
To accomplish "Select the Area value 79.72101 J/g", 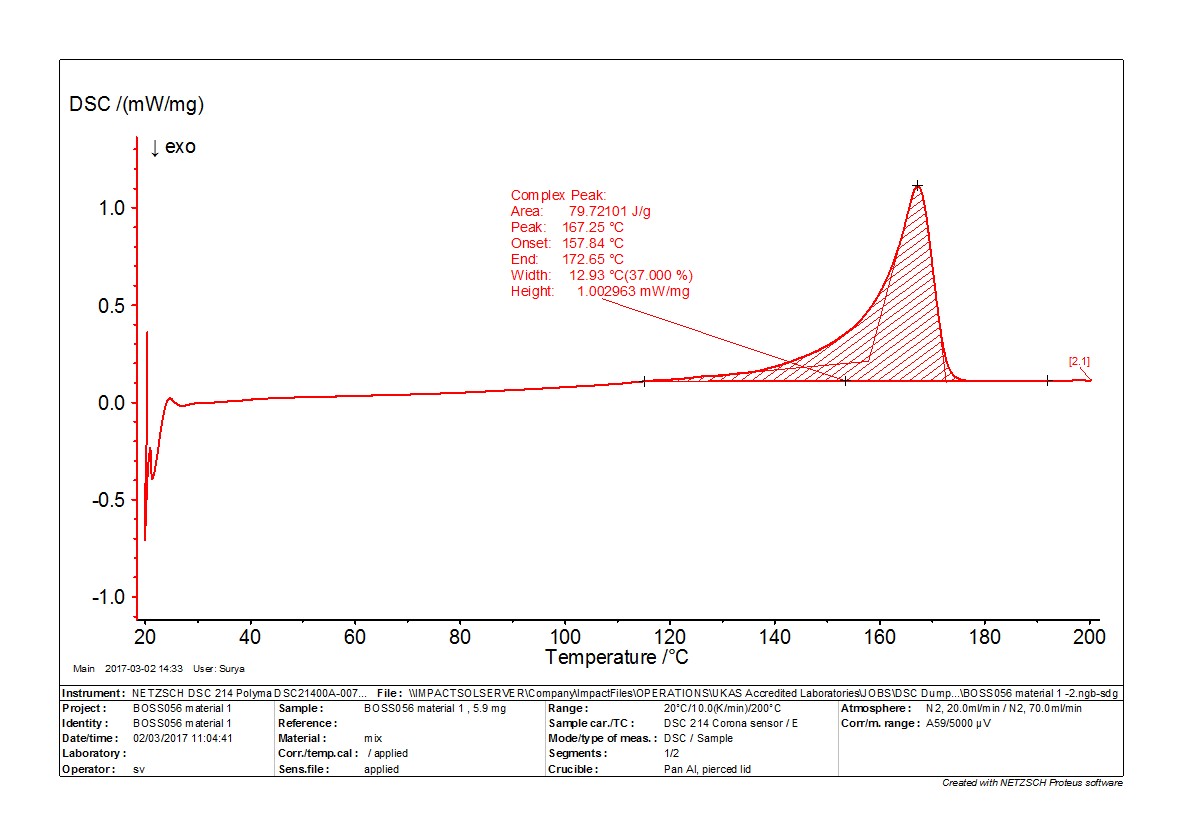I will pyautogui.click(x=609, y=211).
